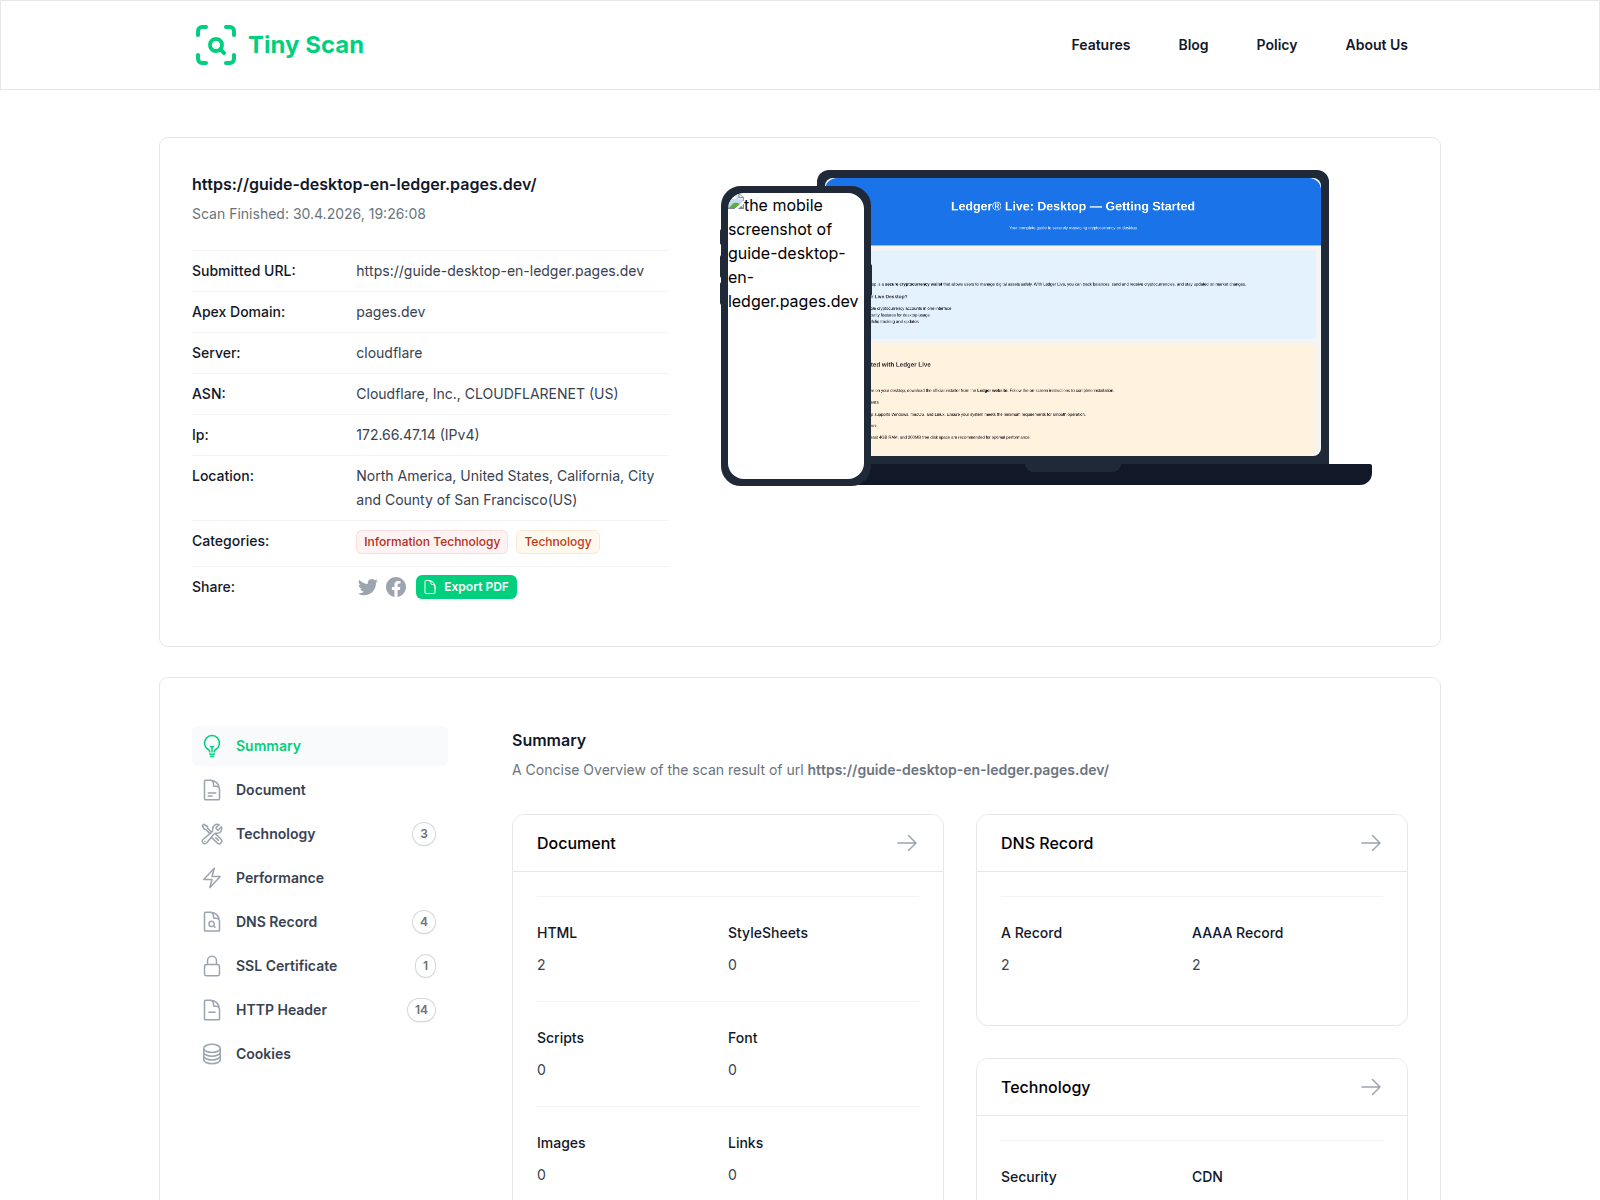Screen dimensions: 1600x1200
Task: Open Document card via arrow icon
Action: (907, 843)
